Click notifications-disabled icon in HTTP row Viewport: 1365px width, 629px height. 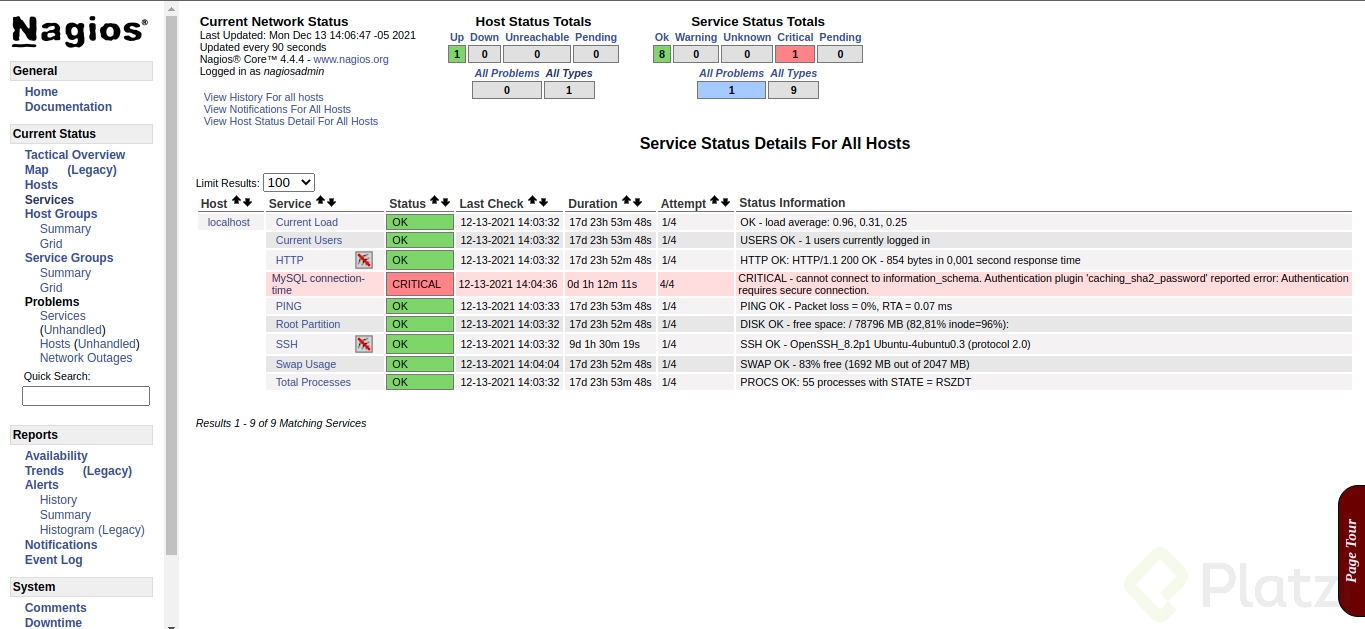pyautogui.click(x=364, y=260)
